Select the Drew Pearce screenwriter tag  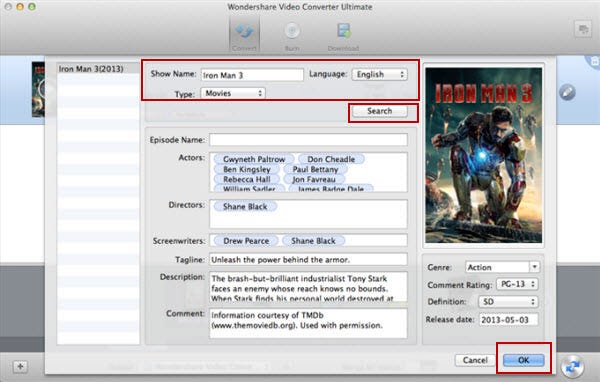[246, 241]
